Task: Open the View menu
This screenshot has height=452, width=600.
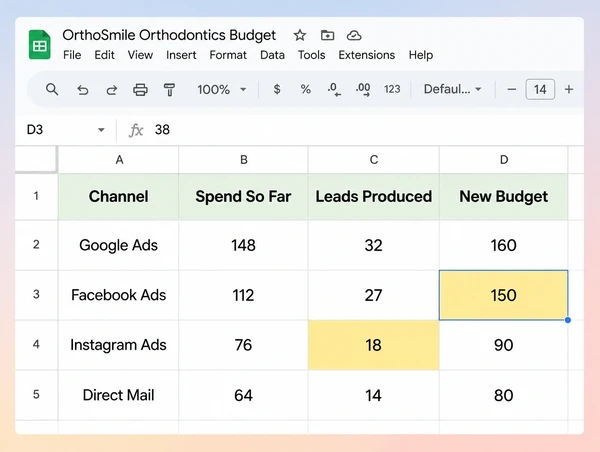Action: click(140, 55)
